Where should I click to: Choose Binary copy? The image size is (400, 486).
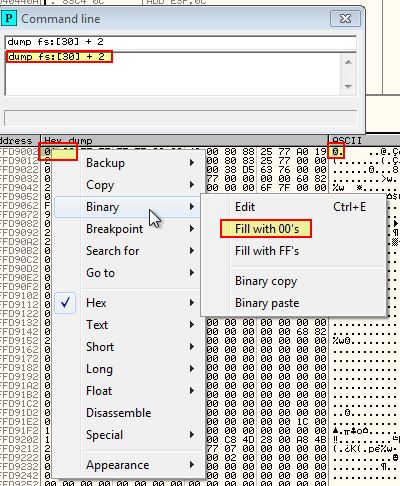pyautogui.click(x=266, y=281)
